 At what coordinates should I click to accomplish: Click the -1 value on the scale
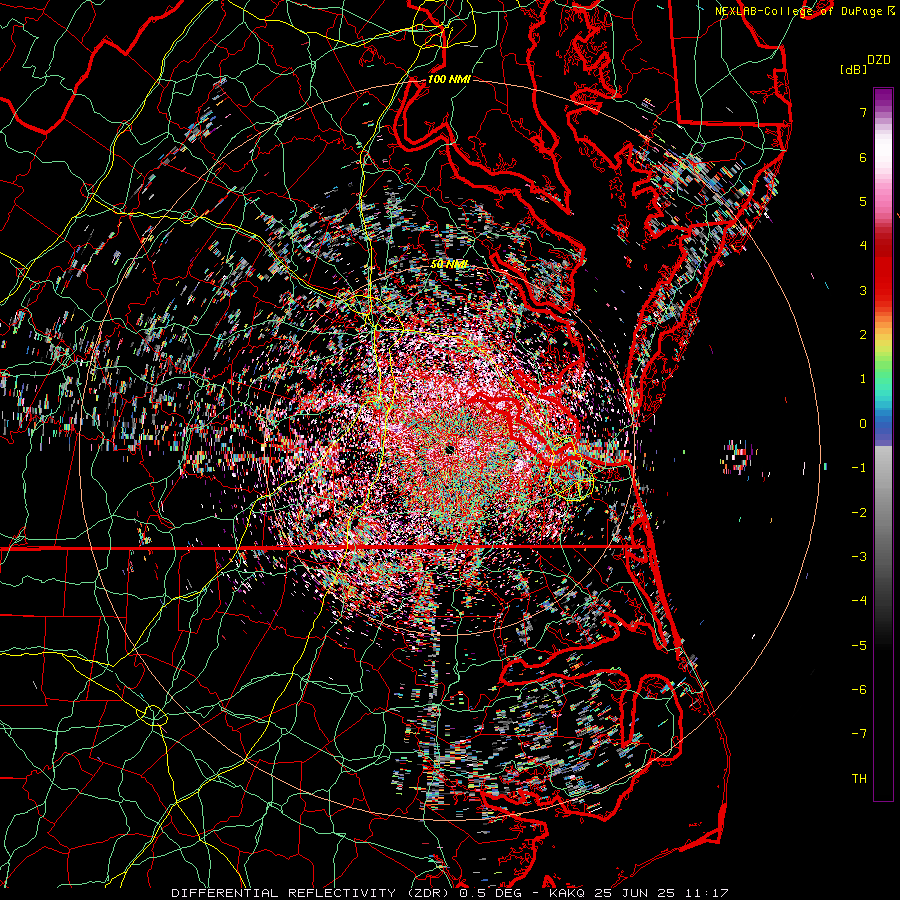(x=859, y=468)
